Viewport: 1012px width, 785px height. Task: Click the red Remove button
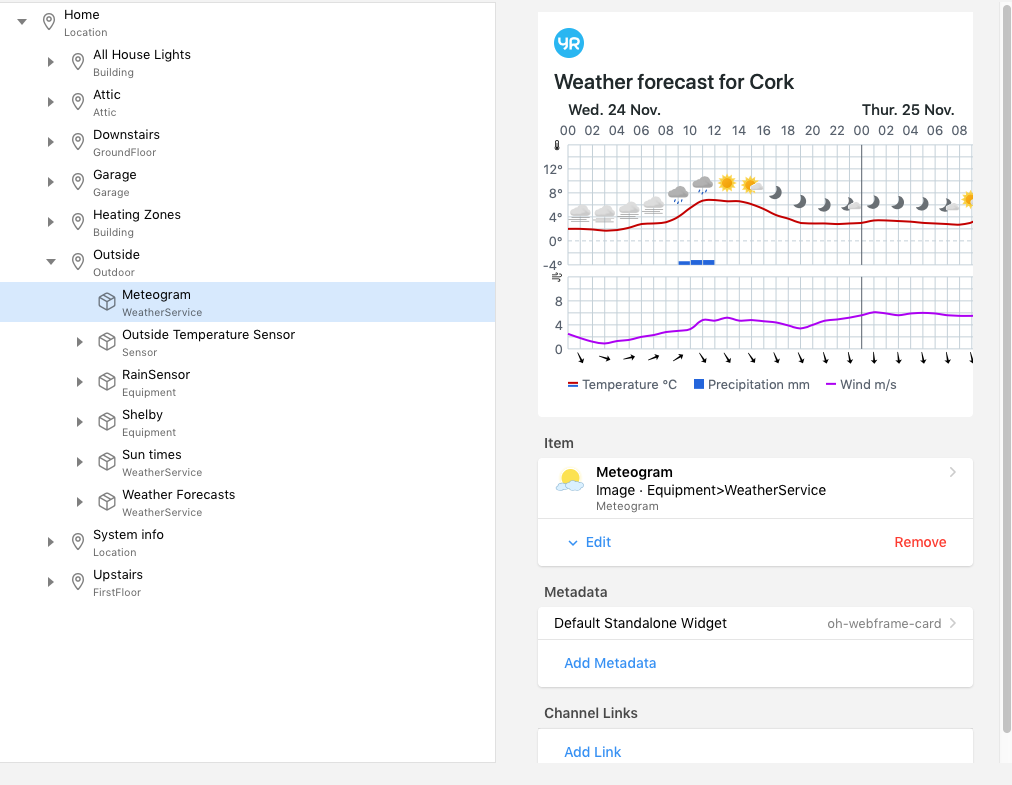click(x=920, y=542)
